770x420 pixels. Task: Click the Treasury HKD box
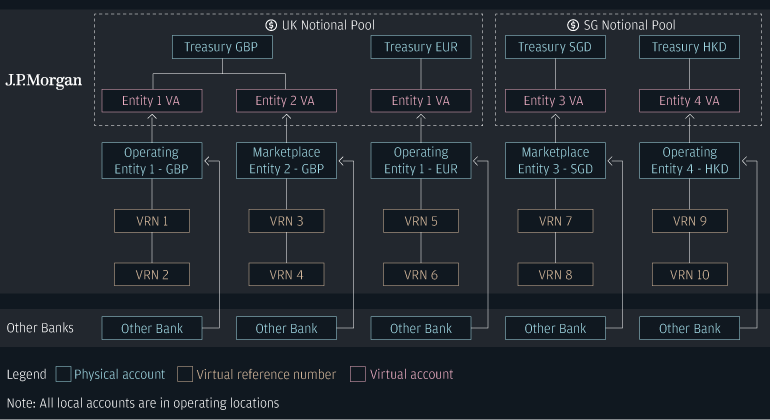pyautogui.click(x=689, y=47)
